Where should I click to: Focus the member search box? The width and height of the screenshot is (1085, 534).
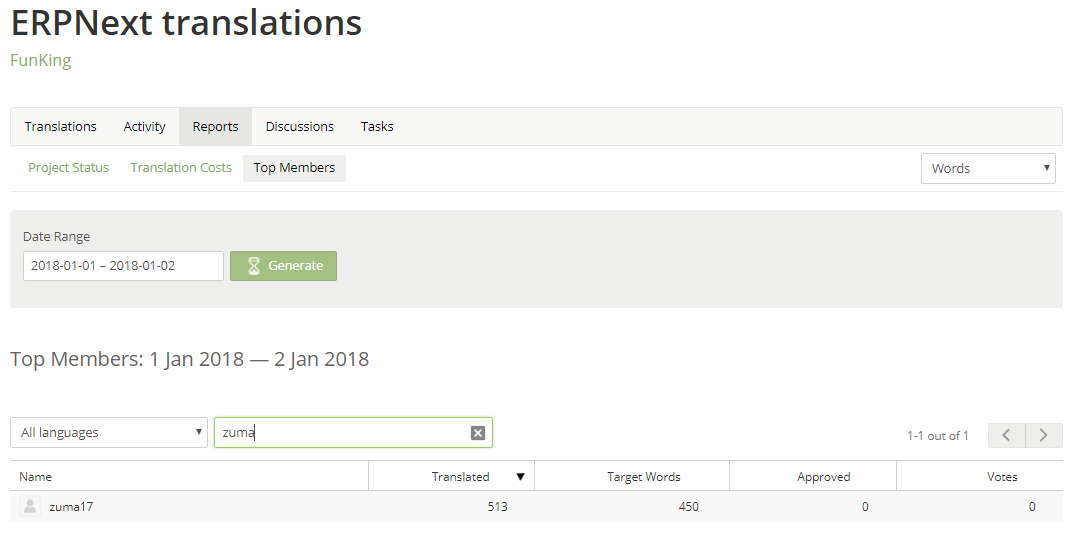pyautogui.click(x=353, y=432)
